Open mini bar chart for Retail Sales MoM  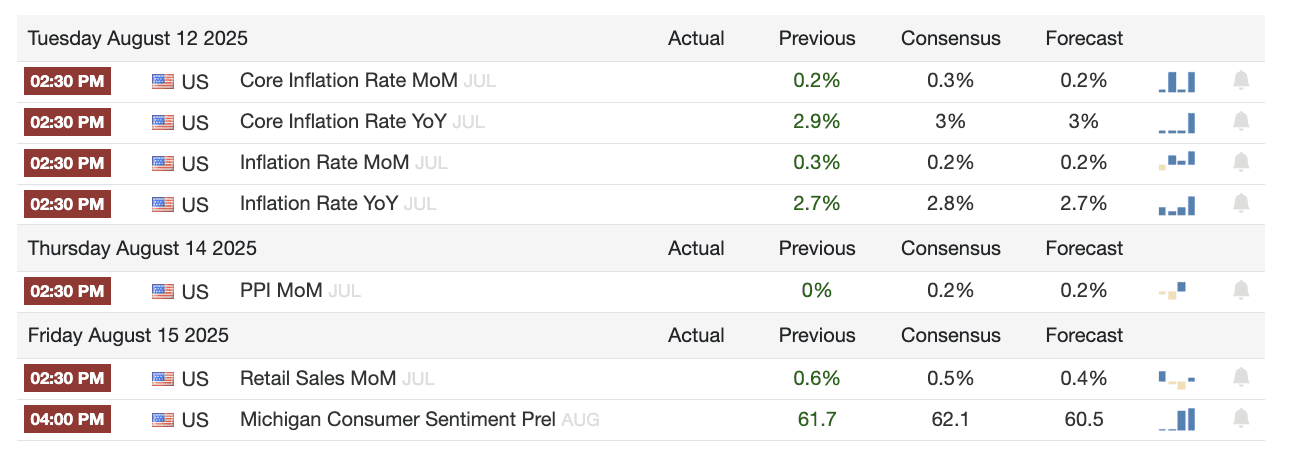[1176, 379]
